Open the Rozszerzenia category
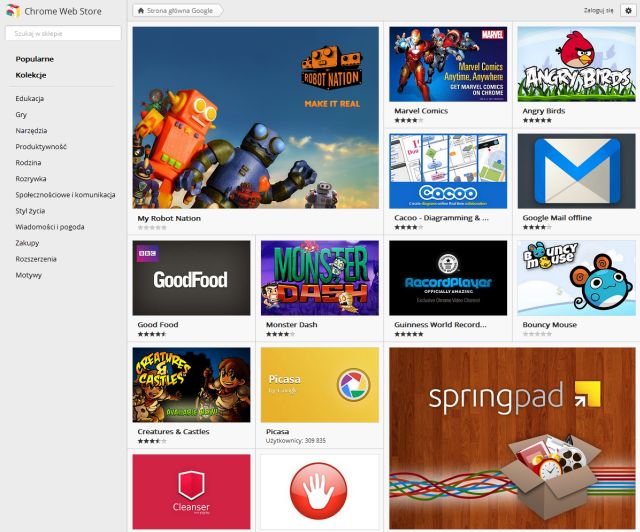 click(x=36, y=259)
